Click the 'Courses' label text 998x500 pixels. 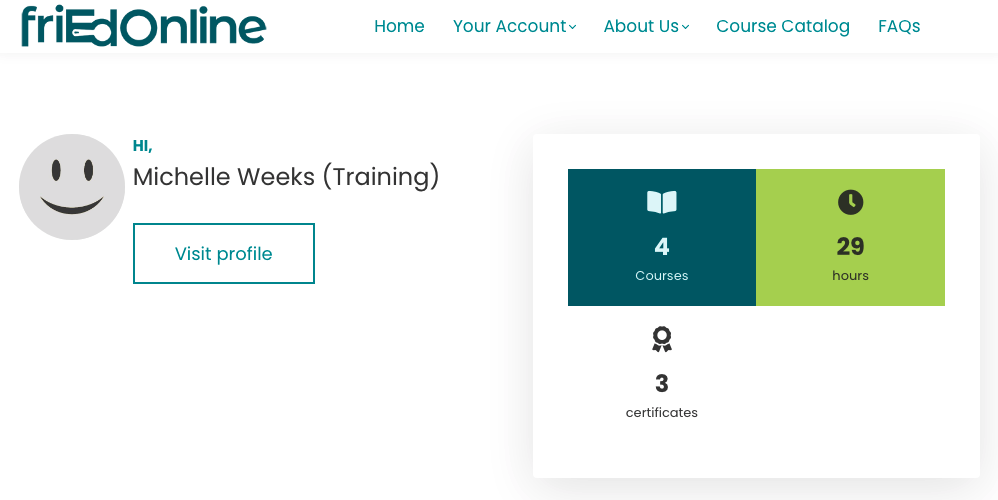662,275
